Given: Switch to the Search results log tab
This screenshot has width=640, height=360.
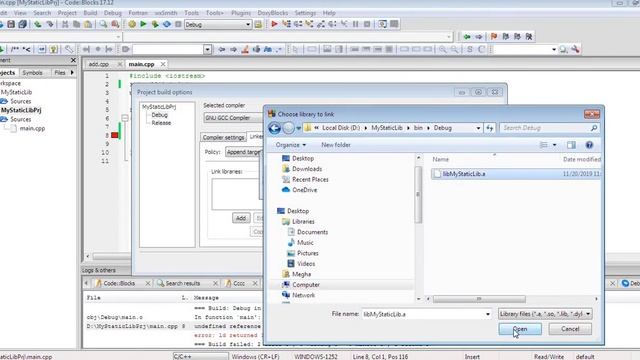Looking at the screenshot, I should pos(183,283).
